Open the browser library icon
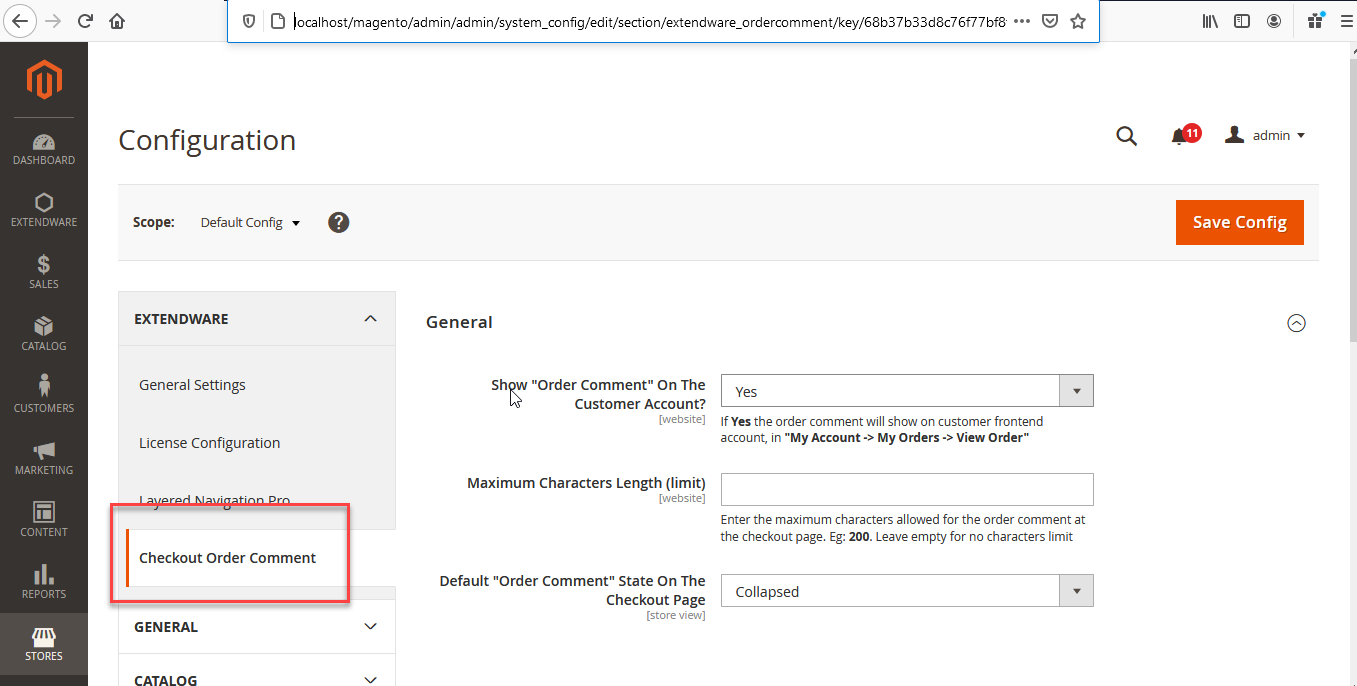 tap(1210, 21)
